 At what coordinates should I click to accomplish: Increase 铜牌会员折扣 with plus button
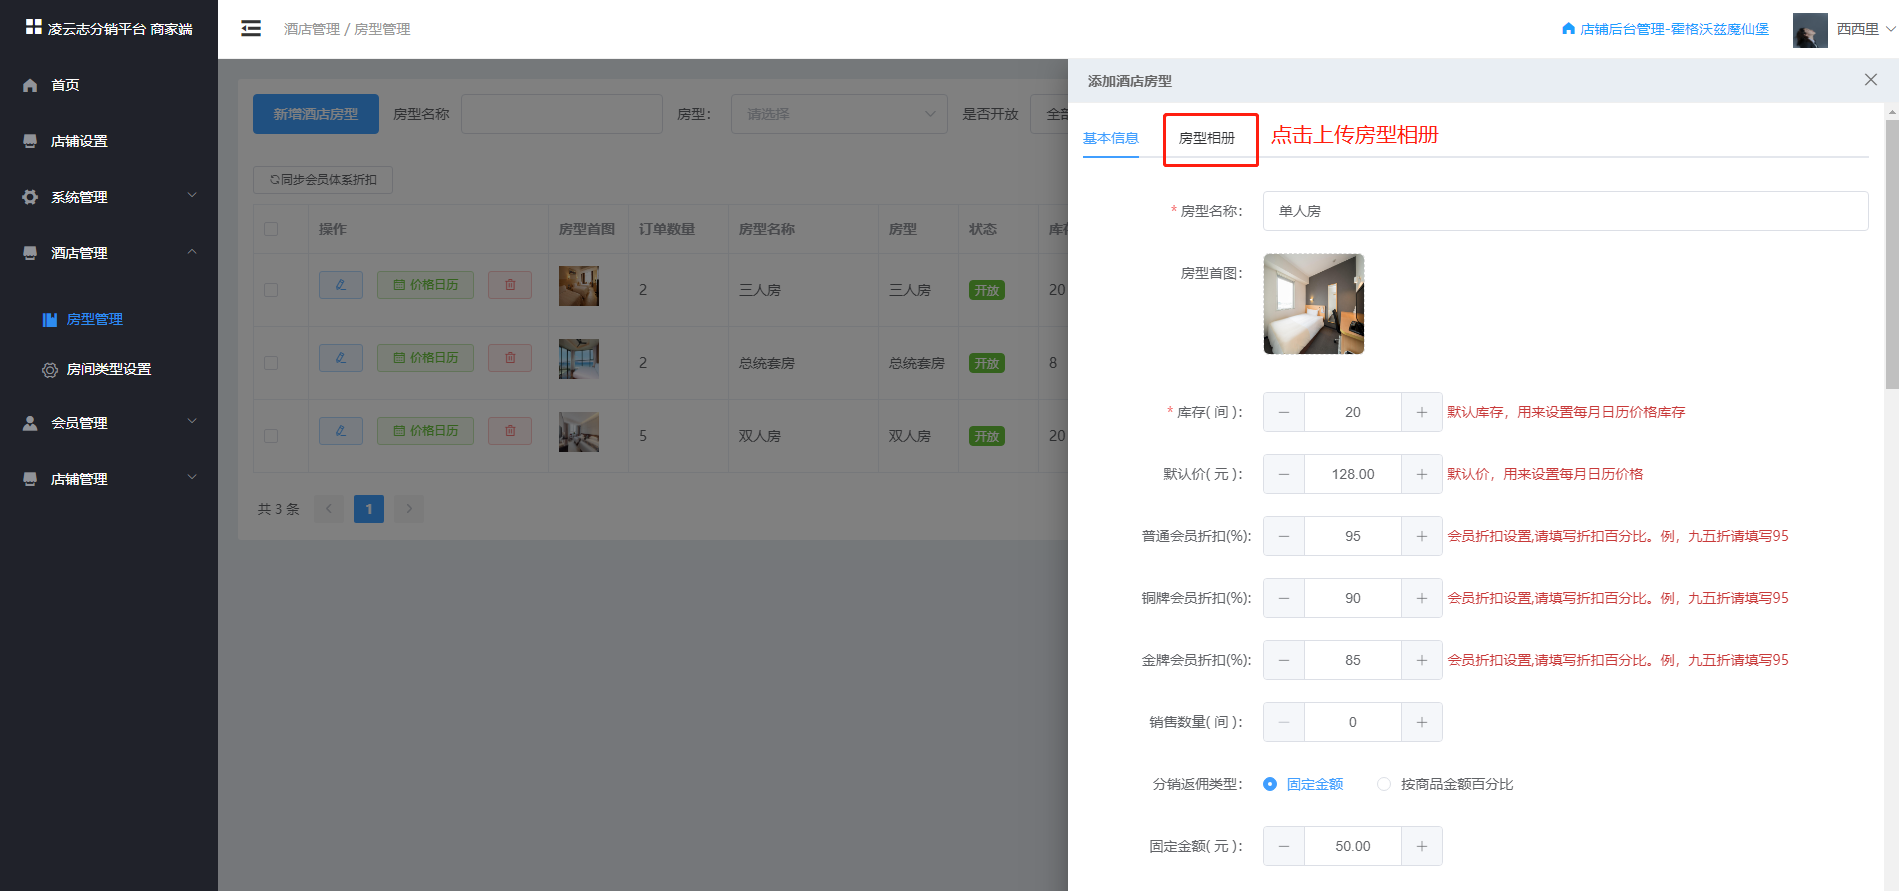coord(1422,598)
